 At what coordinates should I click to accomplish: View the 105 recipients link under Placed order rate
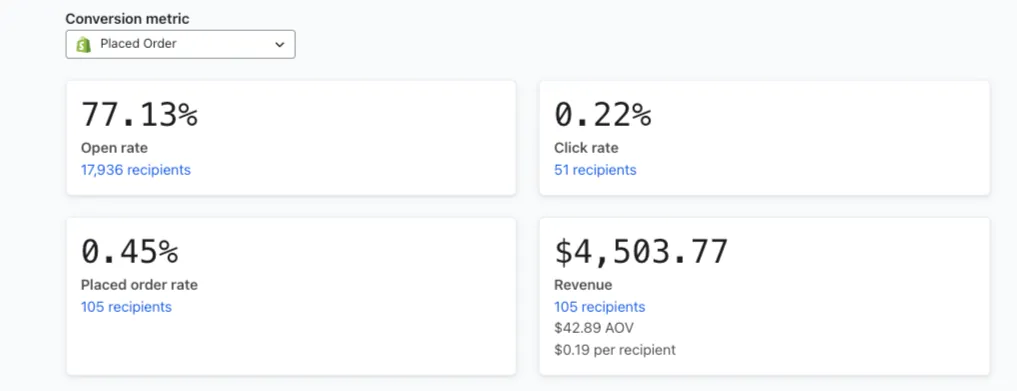(x=126, y=307)
